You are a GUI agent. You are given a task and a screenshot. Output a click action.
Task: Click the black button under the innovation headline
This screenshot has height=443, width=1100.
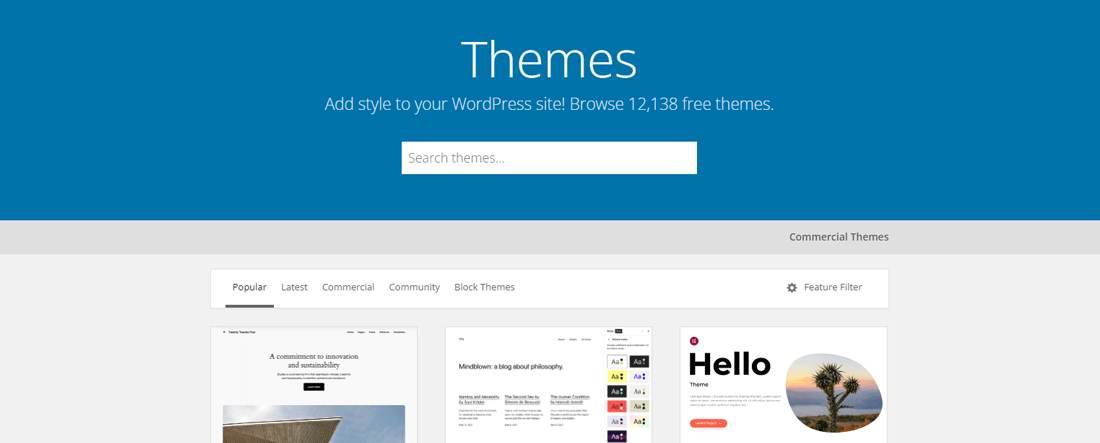pos(313,385)
